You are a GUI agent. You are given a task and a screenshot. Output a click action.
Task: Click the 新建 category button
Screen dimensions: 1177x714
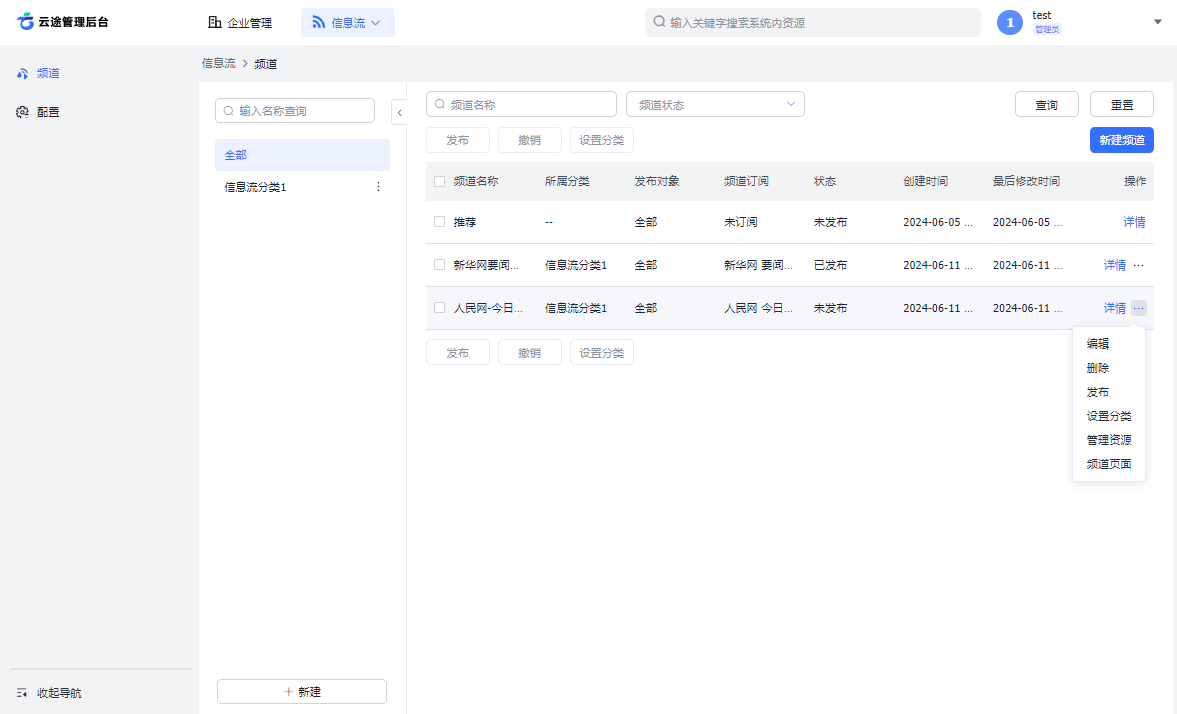point(302,691)
